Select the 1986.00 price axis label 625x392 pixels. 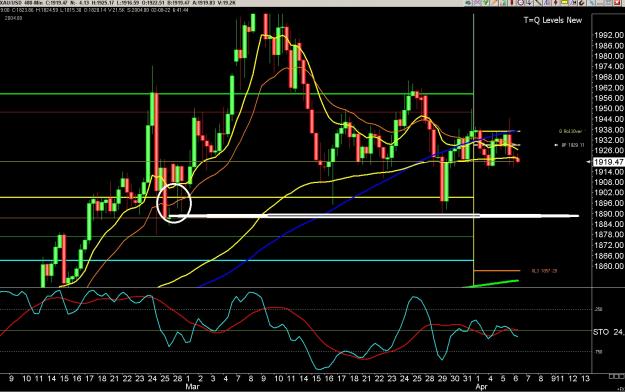tap(609, 46)
